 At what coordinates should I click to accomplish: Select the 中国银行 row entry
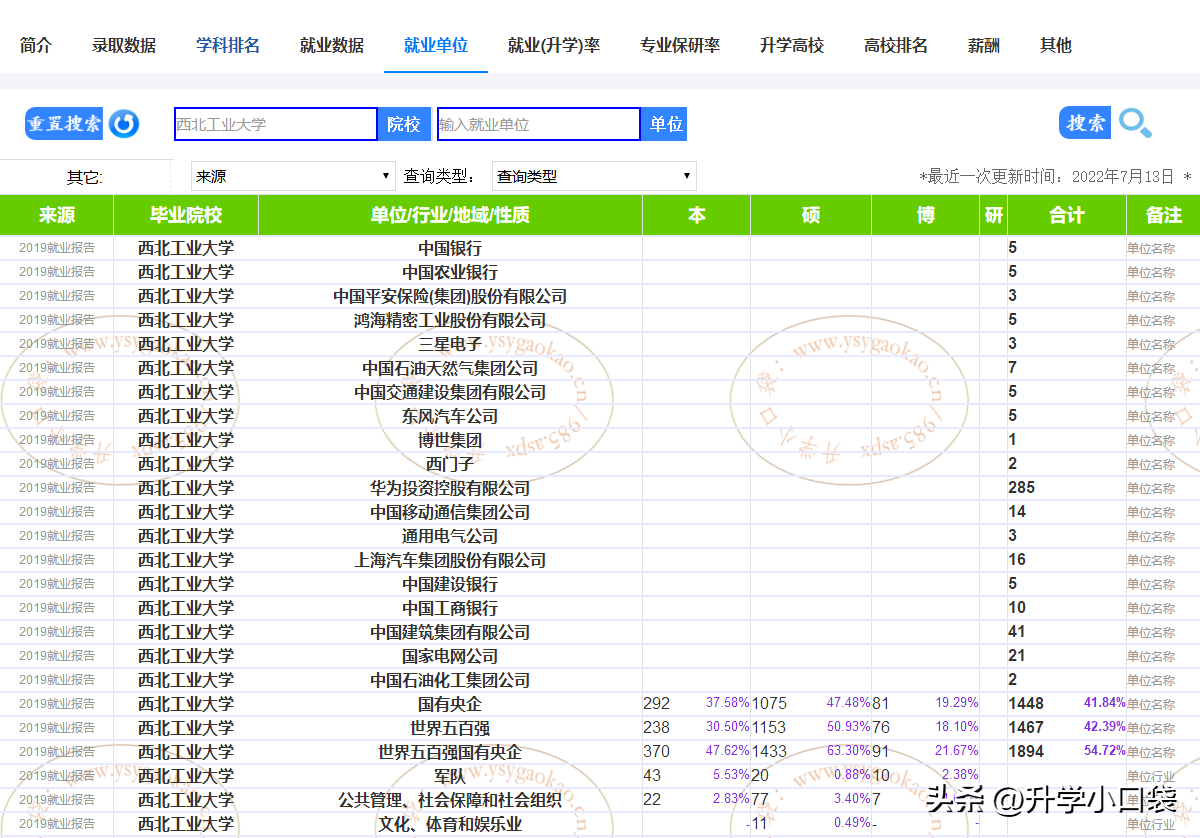coord(450,248)
